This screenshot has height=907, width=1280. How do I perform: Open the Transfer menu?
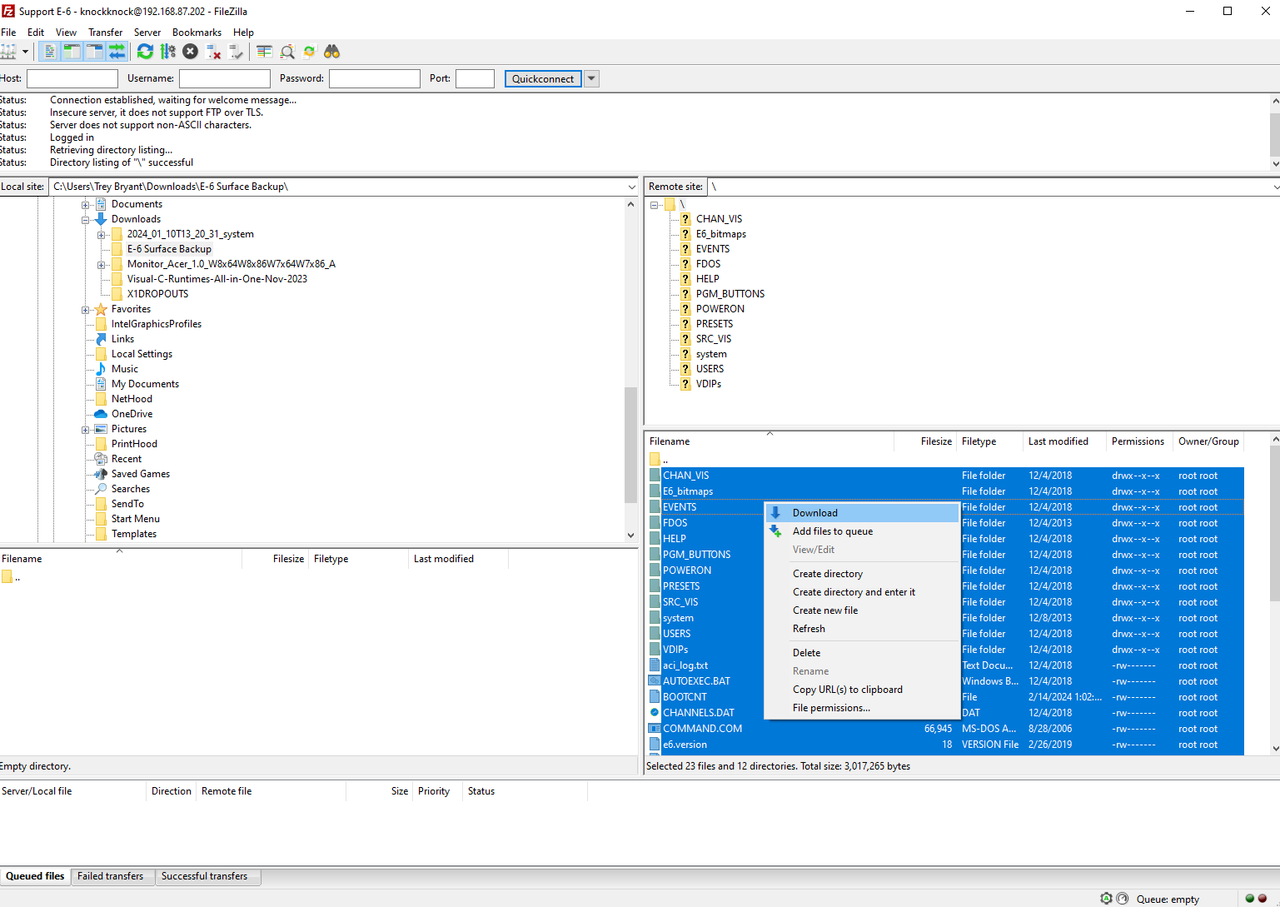[105, 32]
